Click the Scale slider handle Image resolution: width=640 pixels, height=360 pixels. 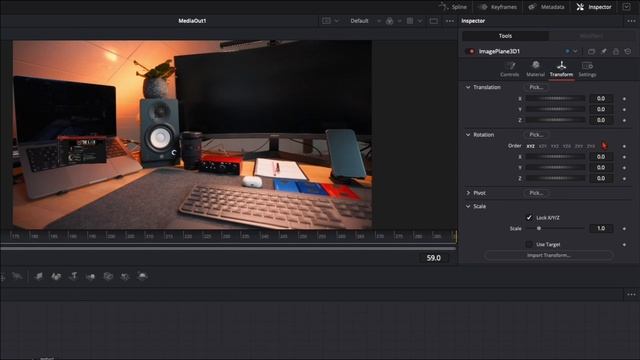tap(539, 229)
